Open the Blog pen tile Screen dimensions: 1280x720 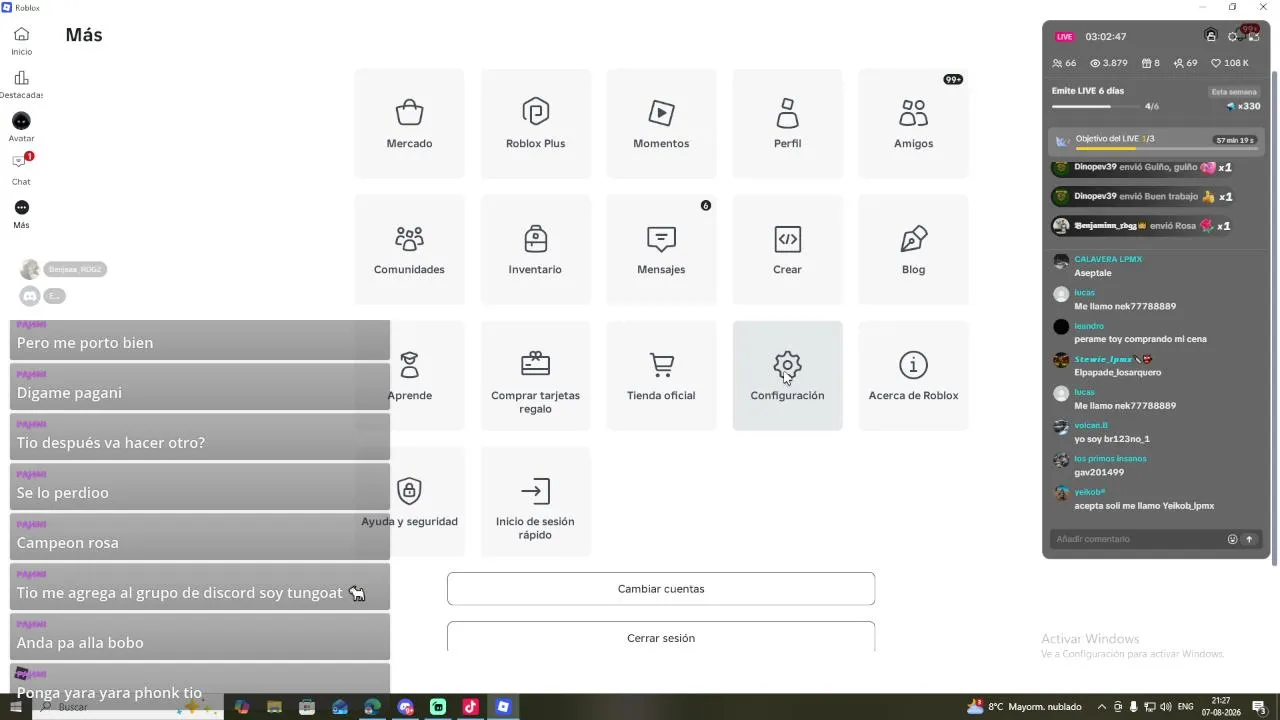tap(913, 250)
